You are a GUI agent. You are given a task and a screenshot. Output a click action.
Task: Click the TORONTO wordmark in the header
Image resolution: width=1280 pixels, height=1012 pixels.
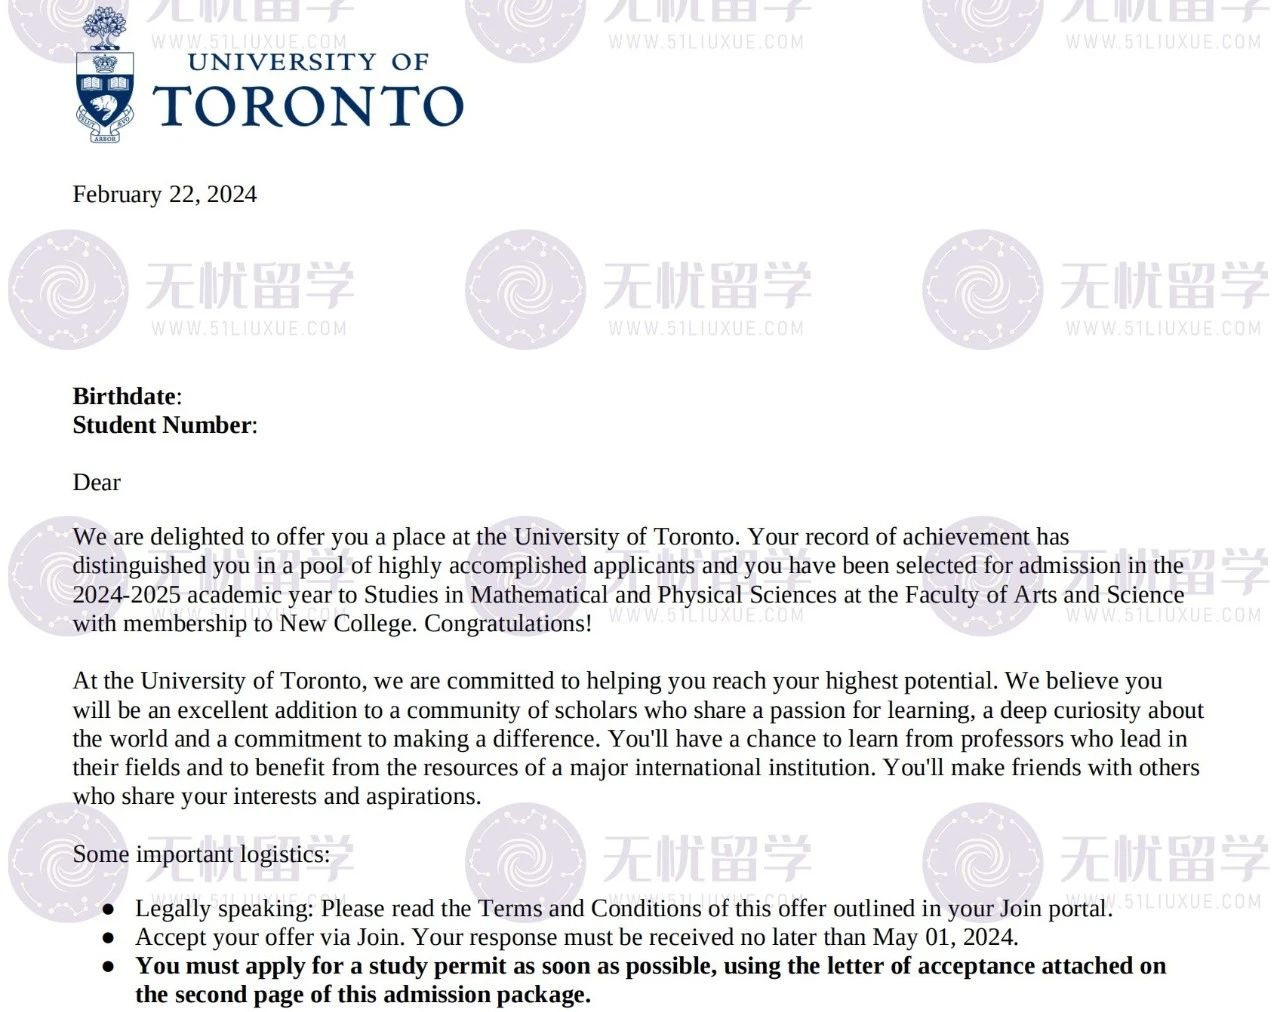[310, 106]
